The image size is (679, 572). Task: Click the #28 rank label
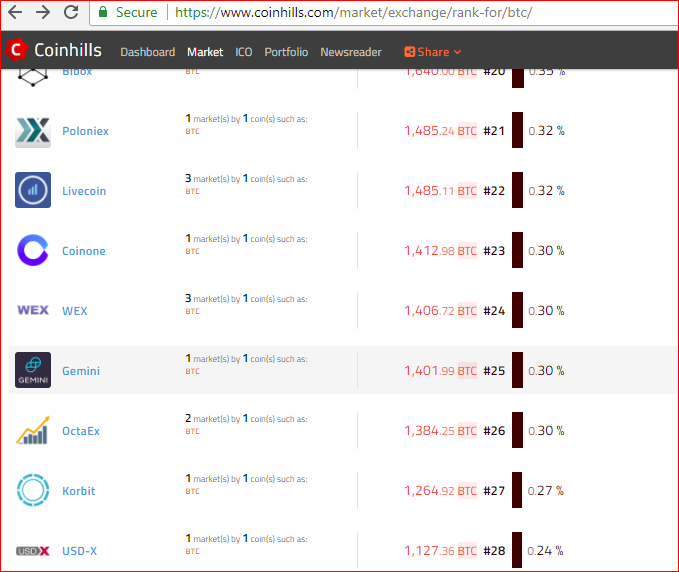tap(494, 550)
